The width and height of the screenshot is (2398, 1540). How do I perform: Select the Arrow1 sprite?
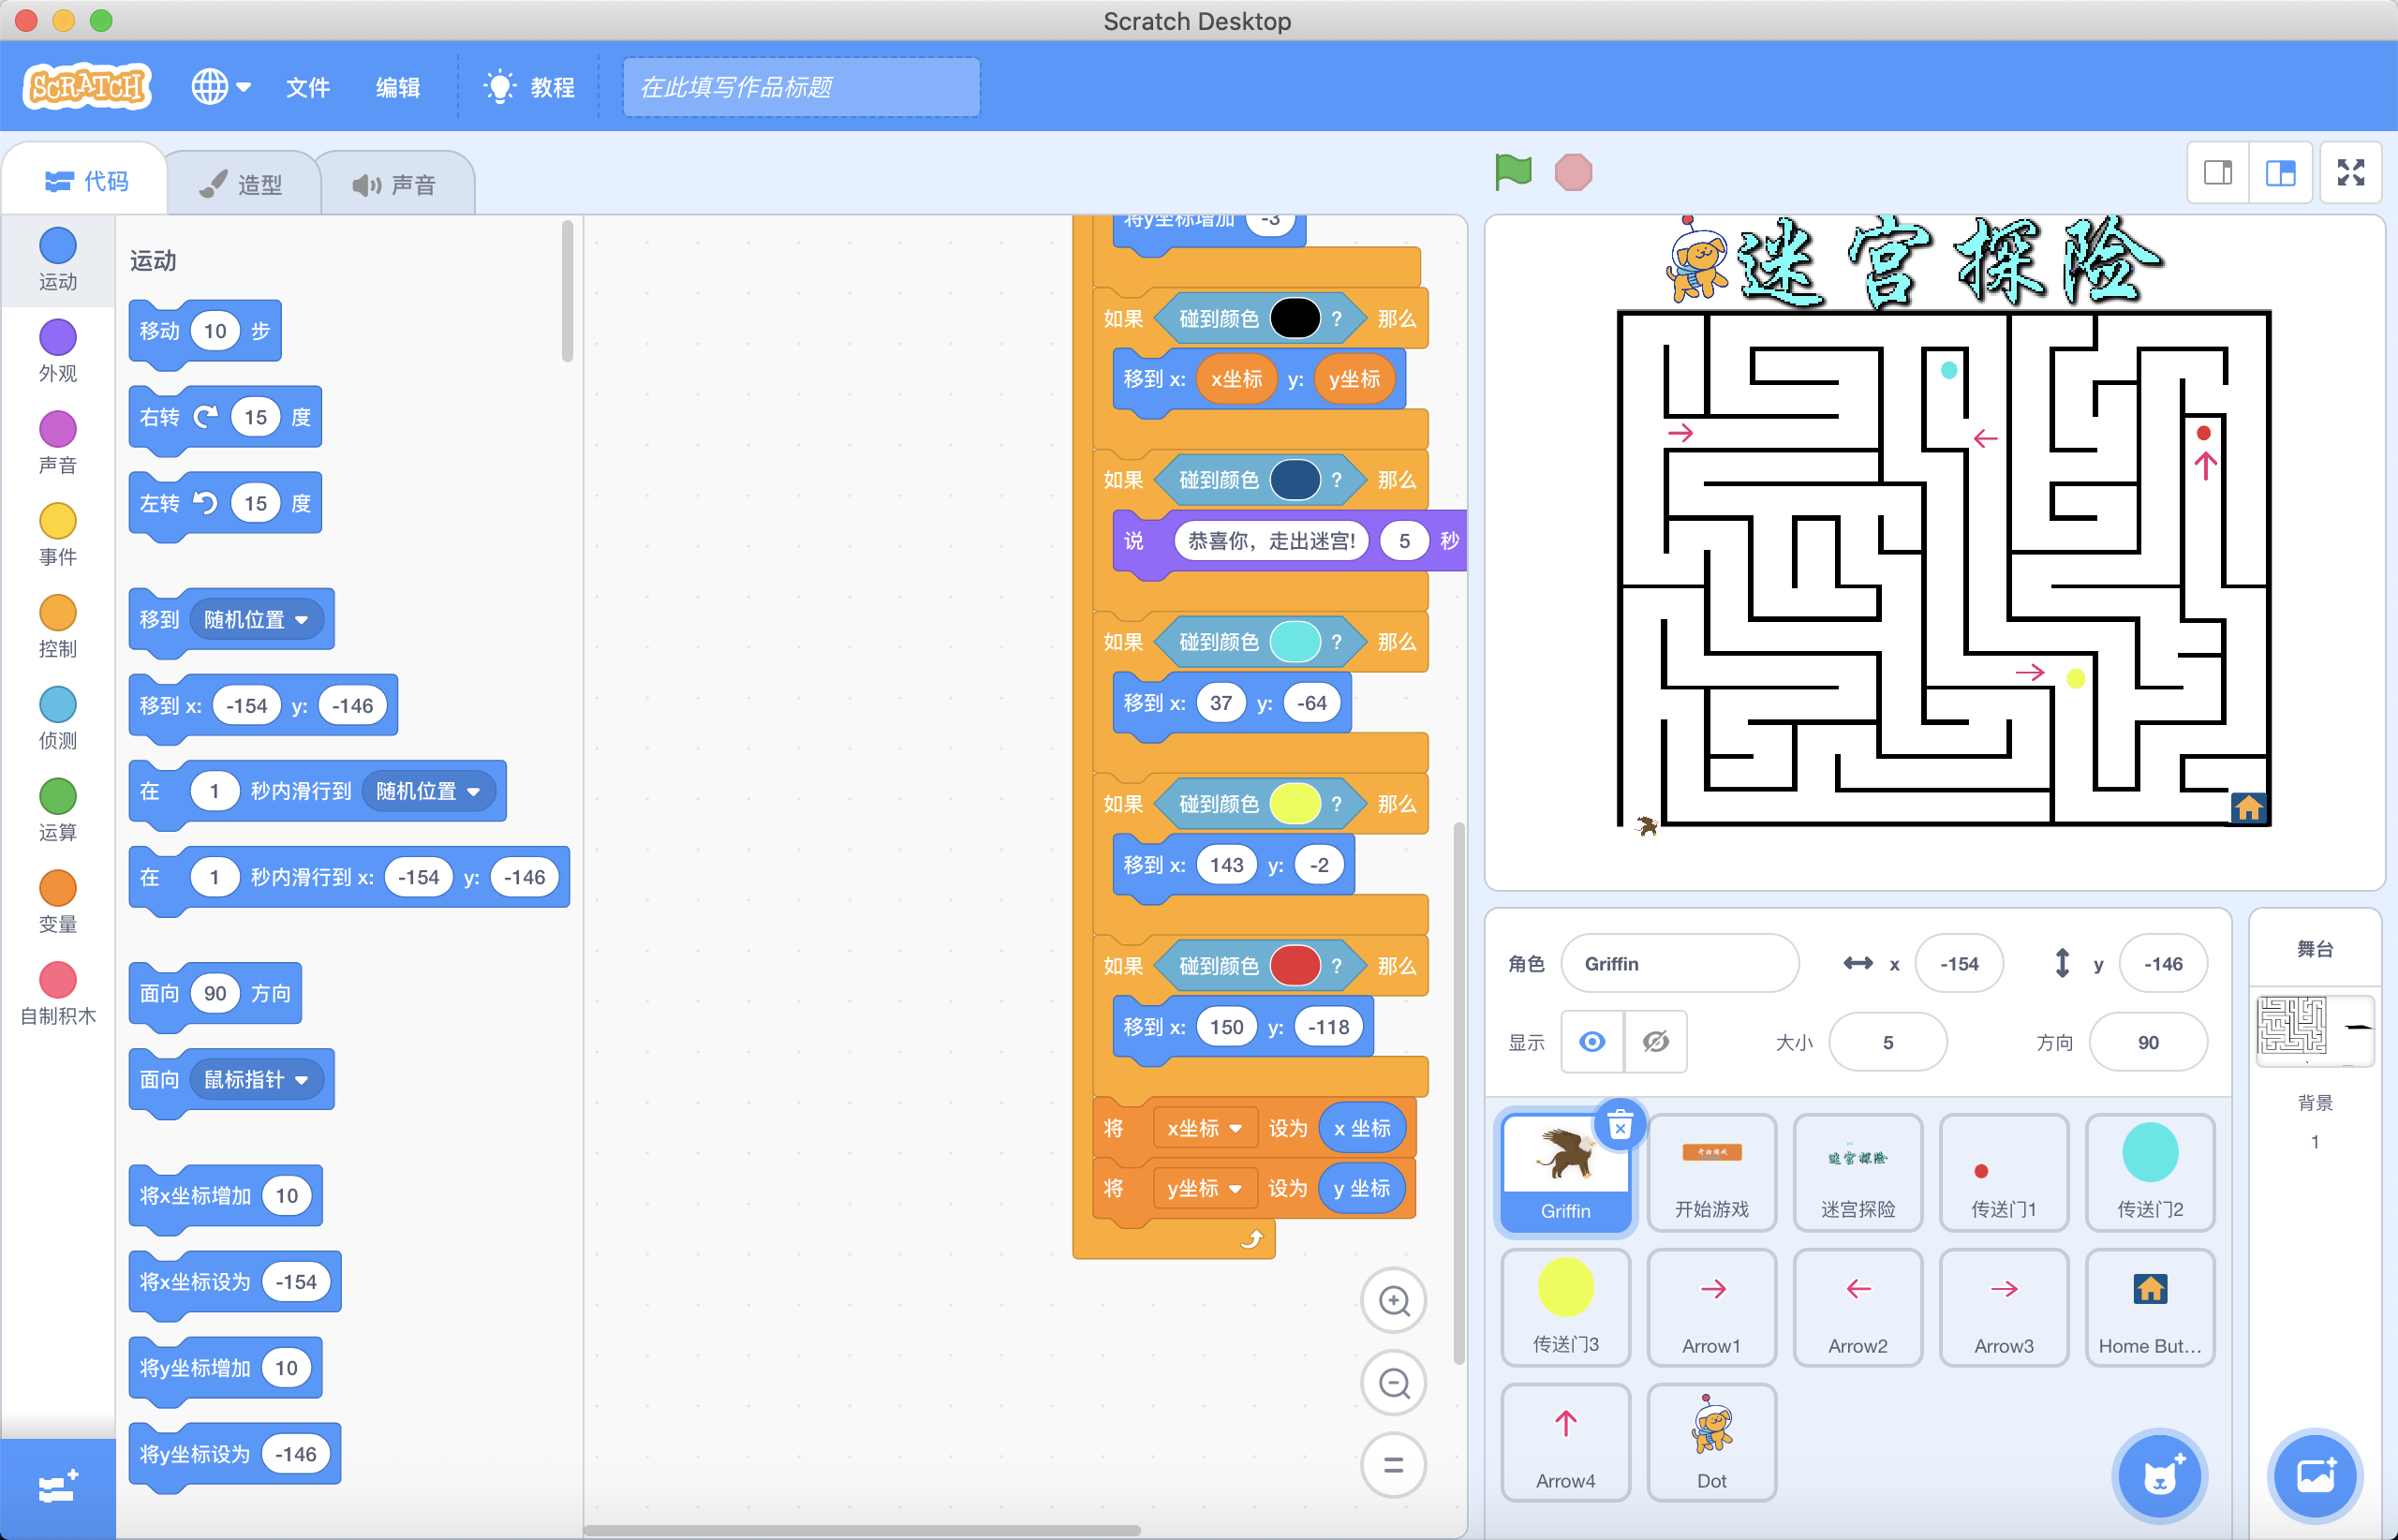(x=1712, y=1307)
